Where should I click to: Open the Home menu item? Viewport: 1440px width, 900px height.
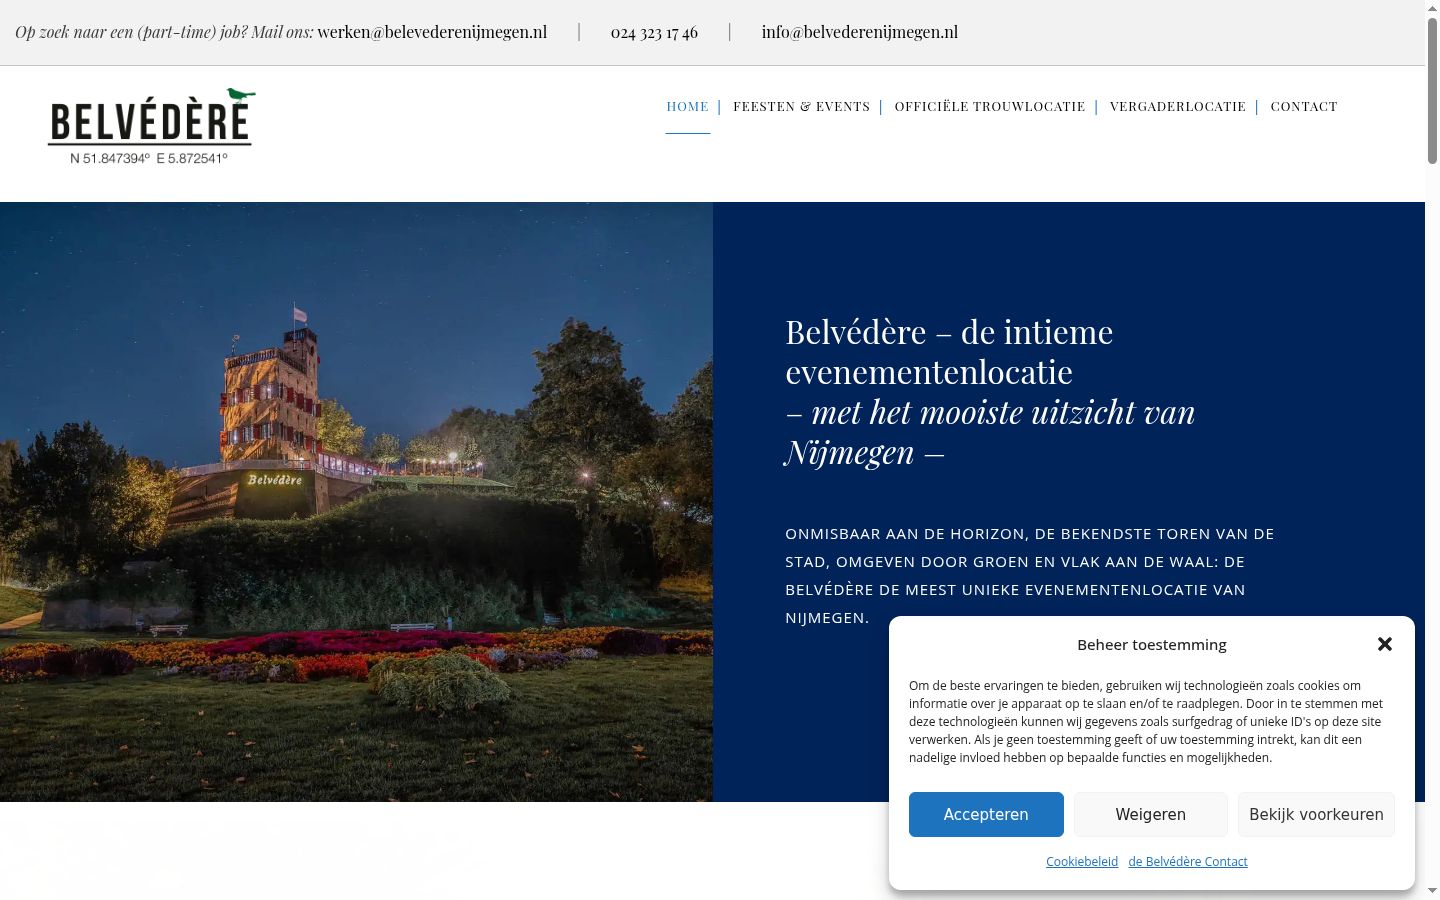(x=687, y=106)
